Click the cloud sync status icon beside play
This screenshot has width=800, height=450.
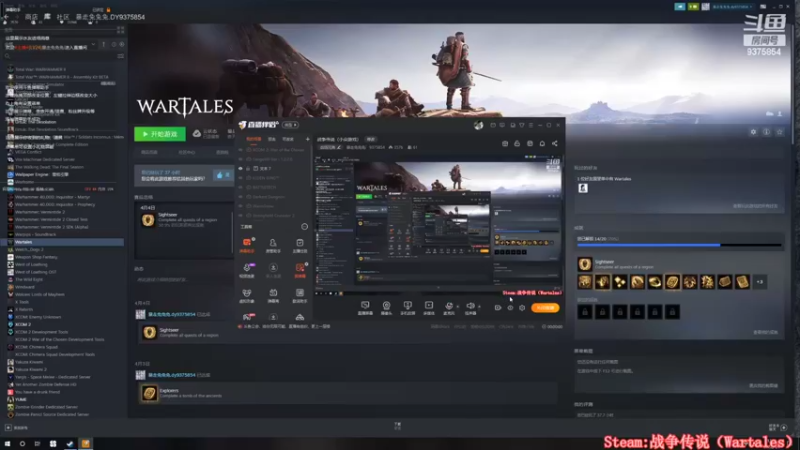point(196,134)
